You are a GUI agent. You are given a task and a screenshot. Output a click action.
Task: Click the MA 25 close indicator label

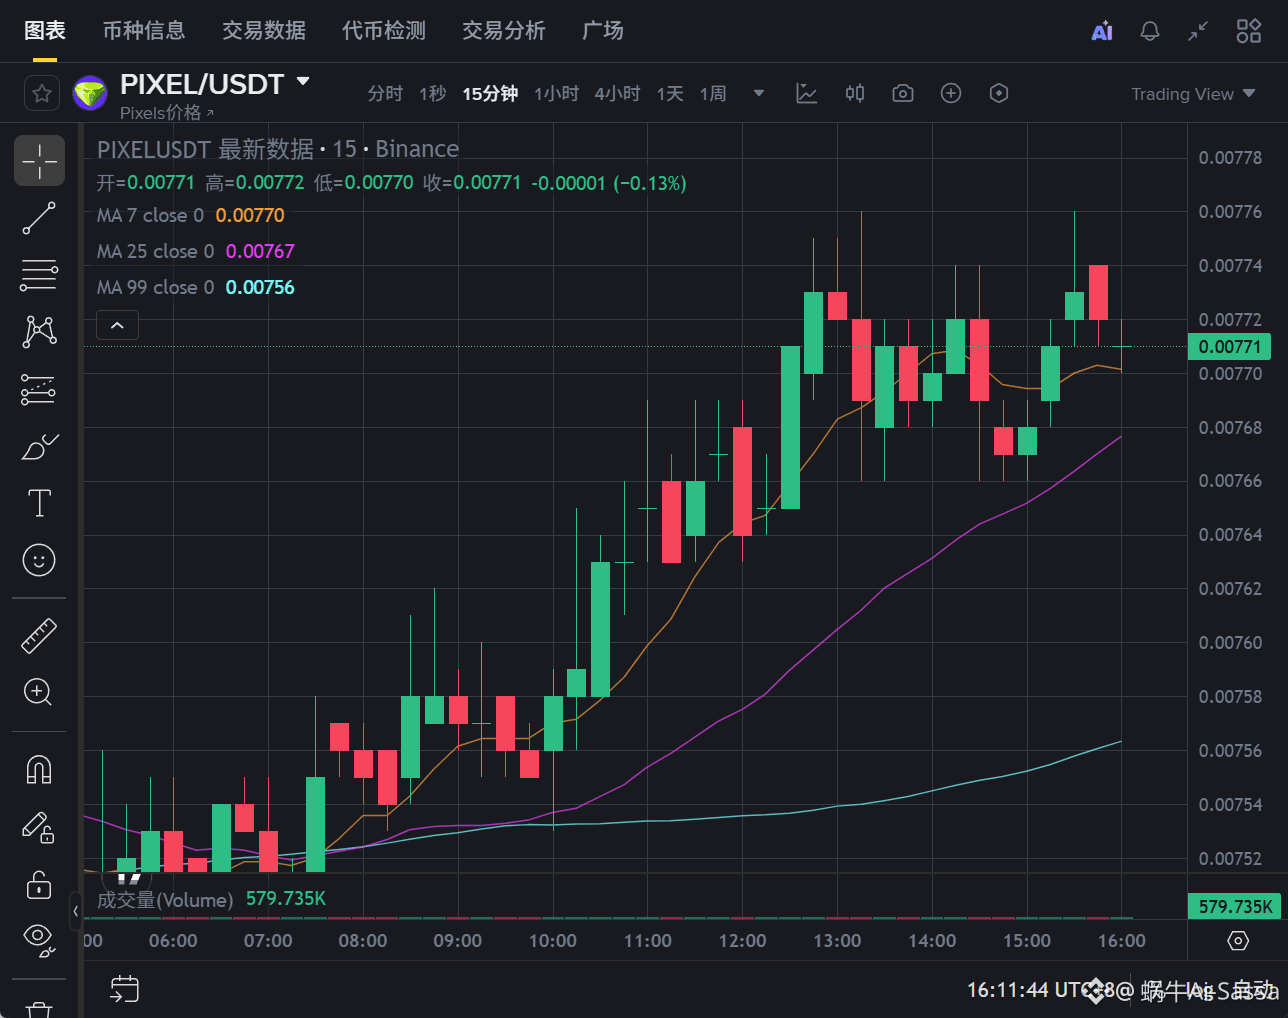coord(155,251)
